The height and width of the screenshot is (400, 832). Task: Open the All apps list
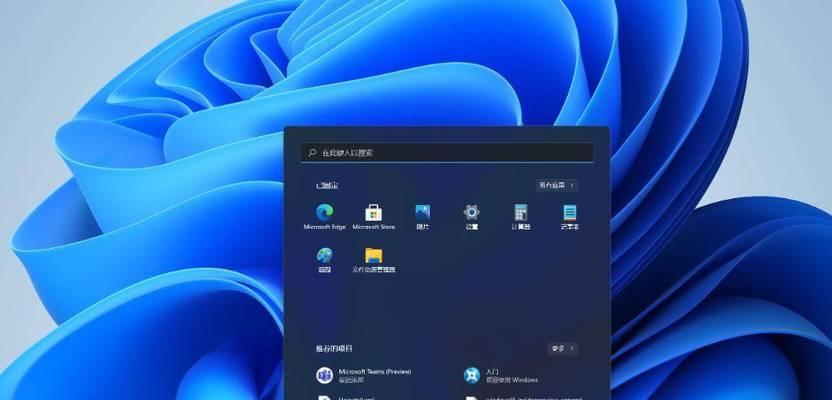[556, 185]
